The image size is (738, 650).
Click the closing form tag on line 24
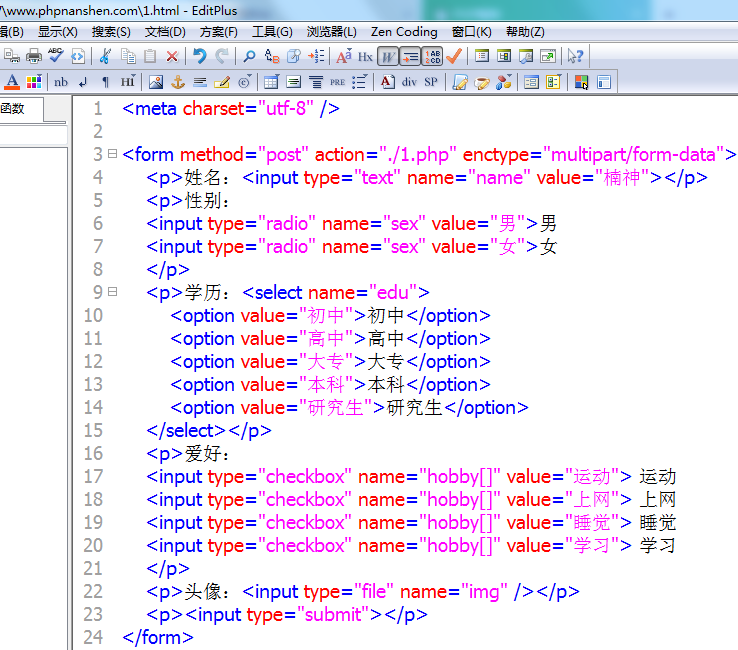pyautogui.click(x=158, y=637)
